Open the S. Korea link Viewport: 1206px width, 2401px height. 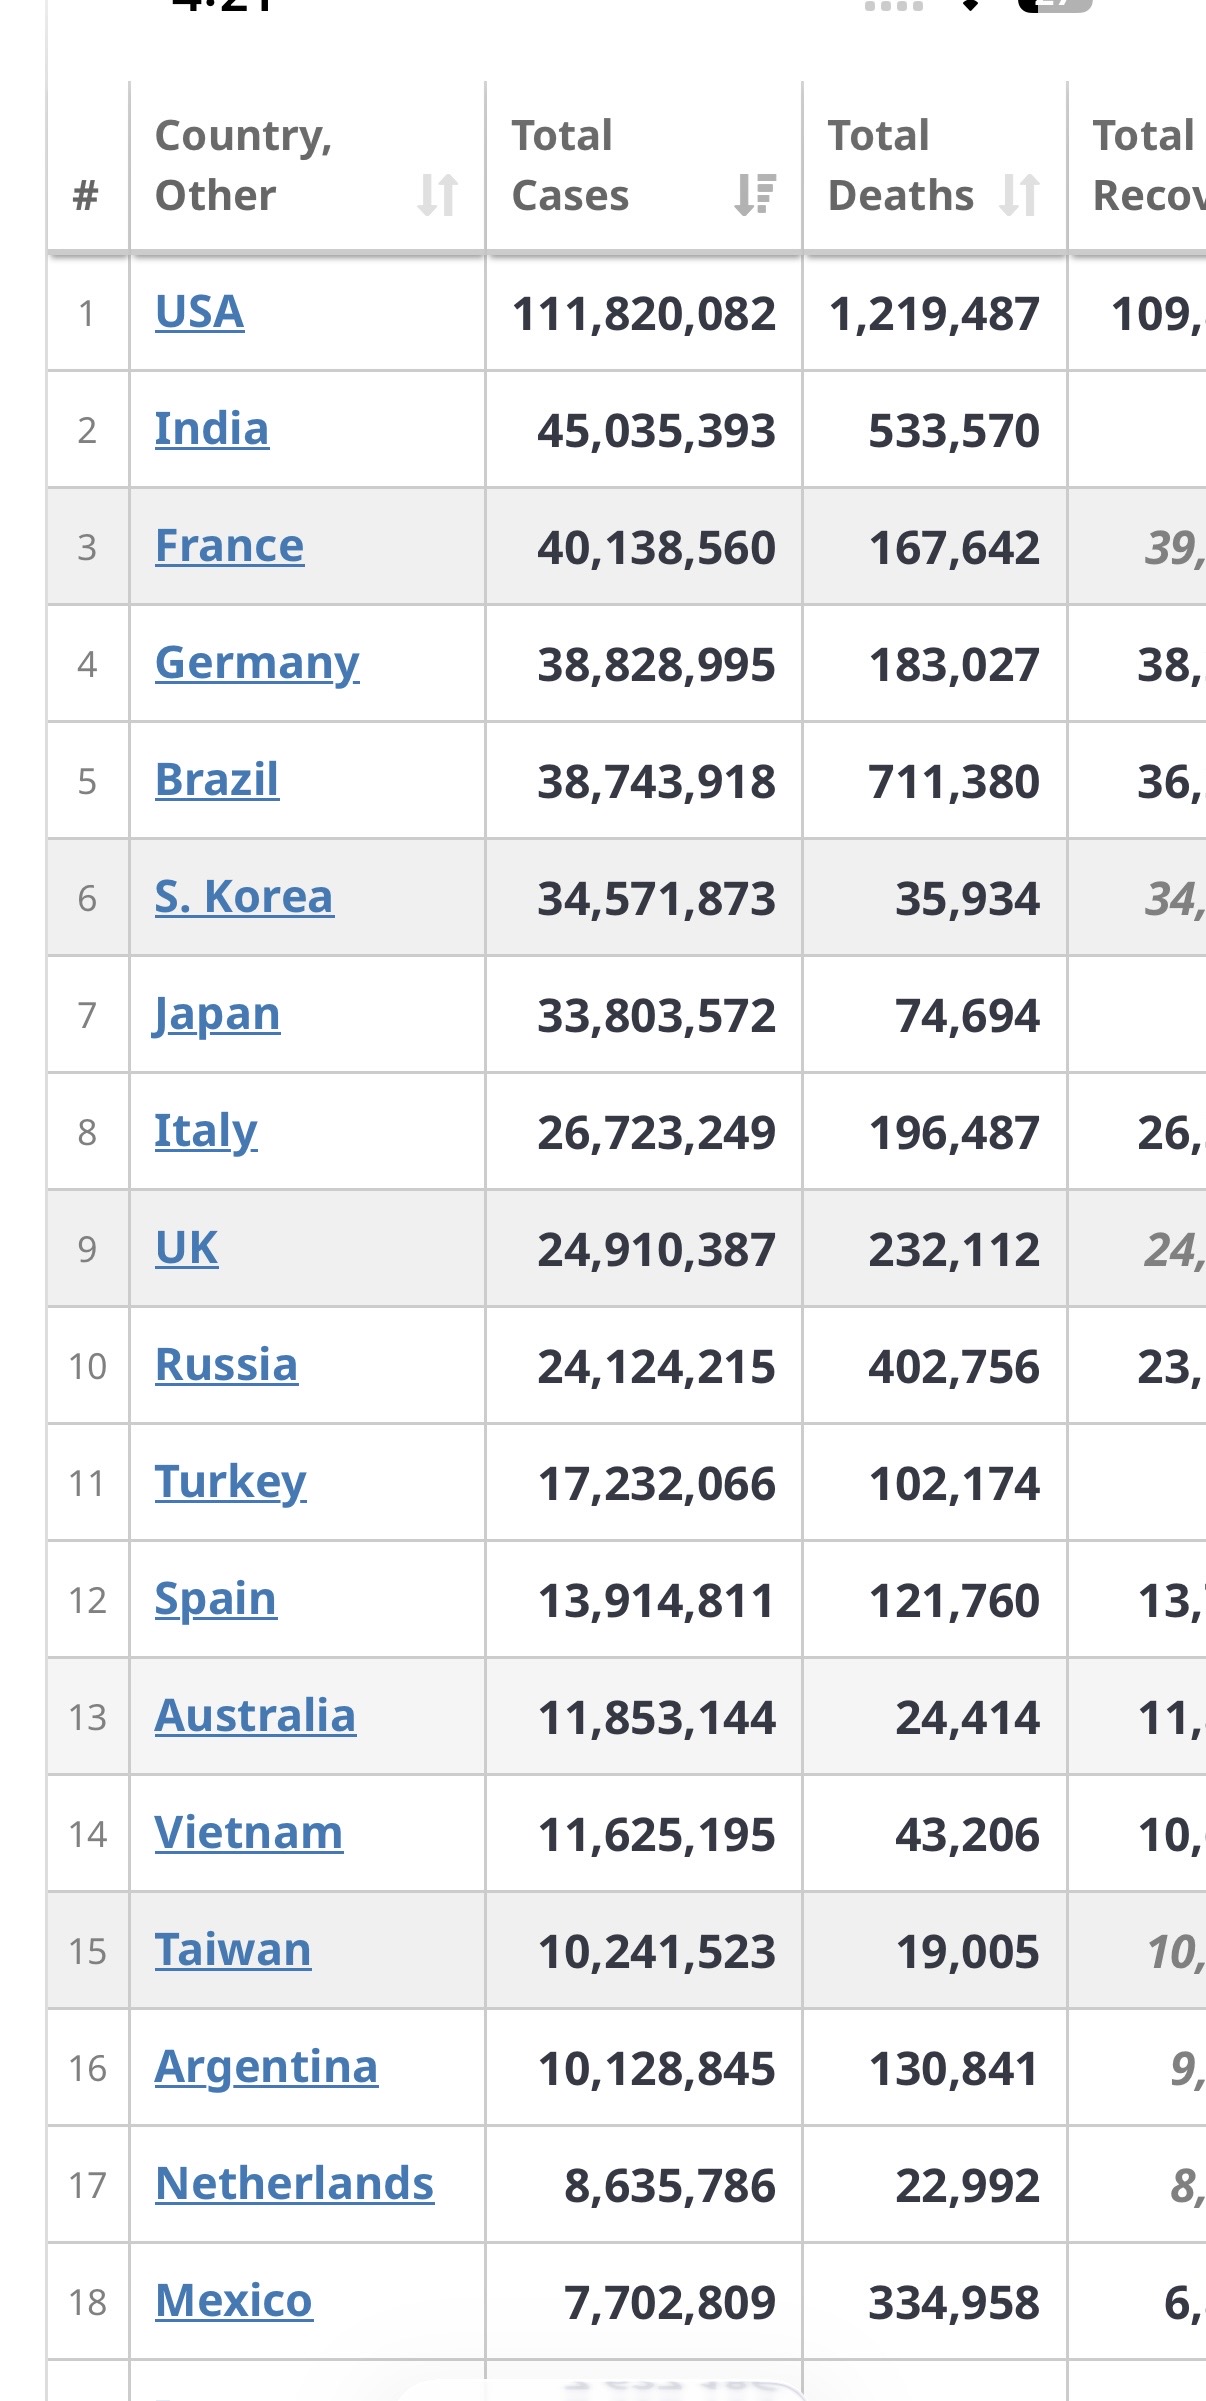(244, 897)
